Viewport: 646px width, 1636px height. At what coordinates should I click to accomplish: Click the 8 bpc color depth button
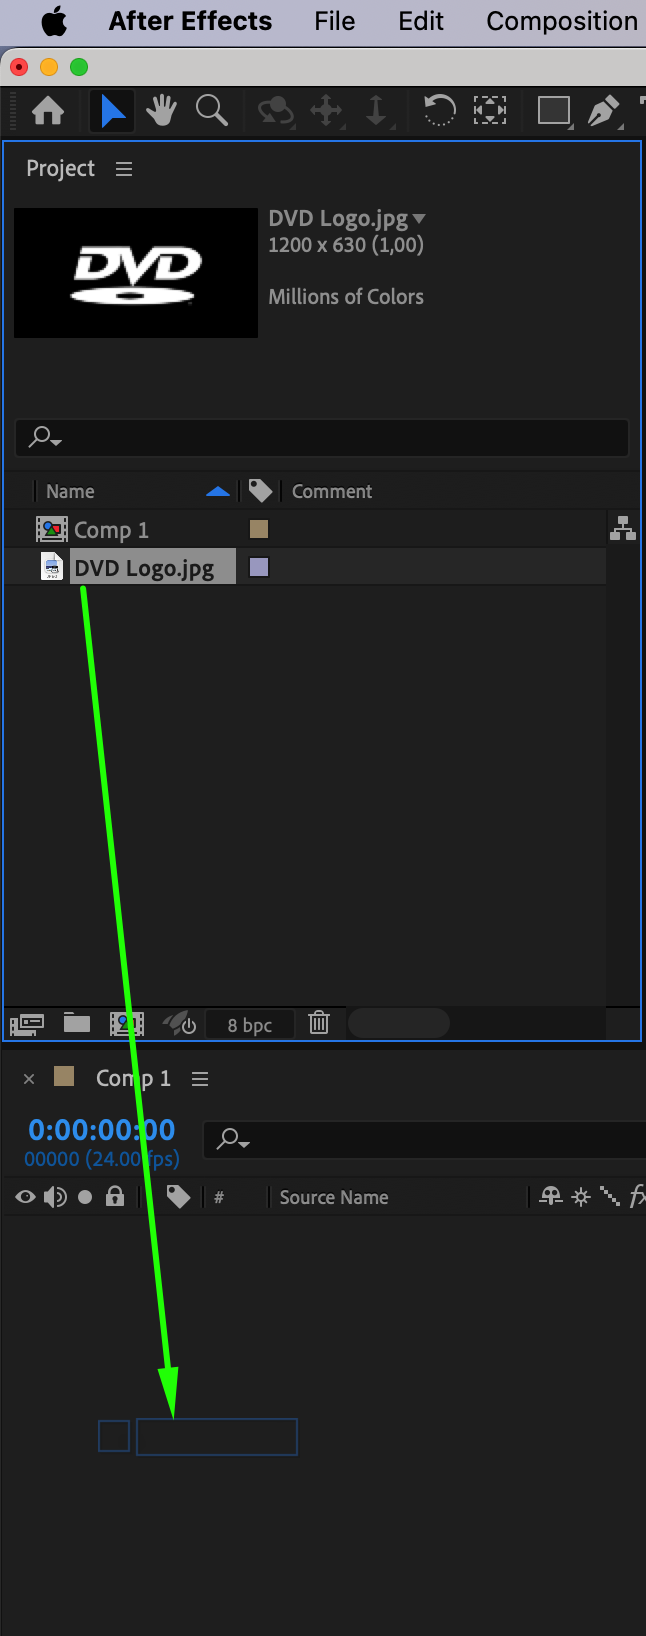pos(250,1025)
